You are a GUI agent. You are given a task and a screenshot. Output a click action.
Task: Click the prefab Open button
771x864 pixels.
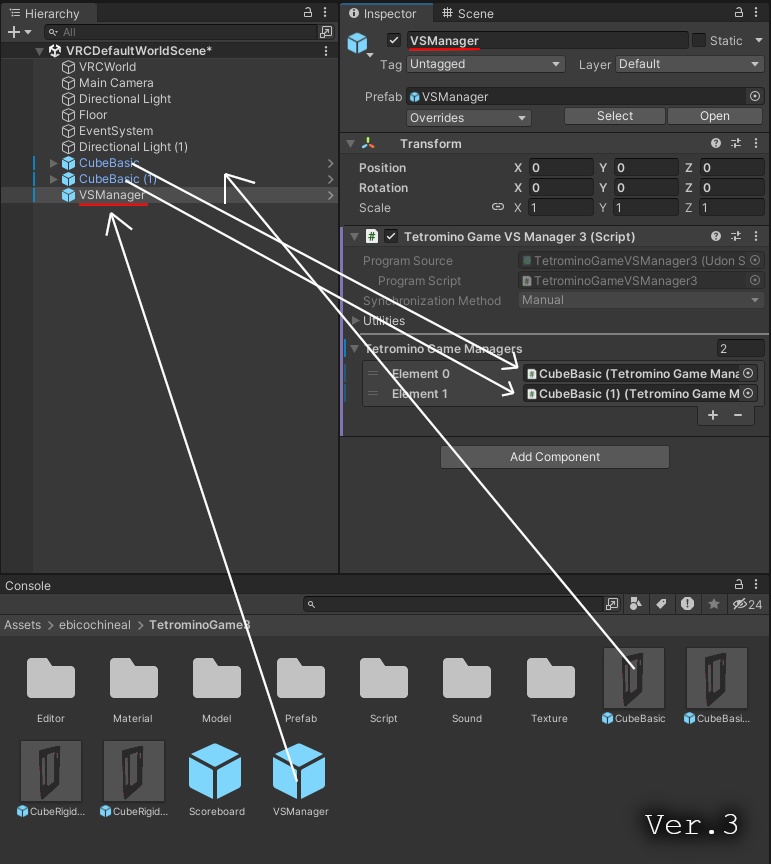tap(715, 116)
